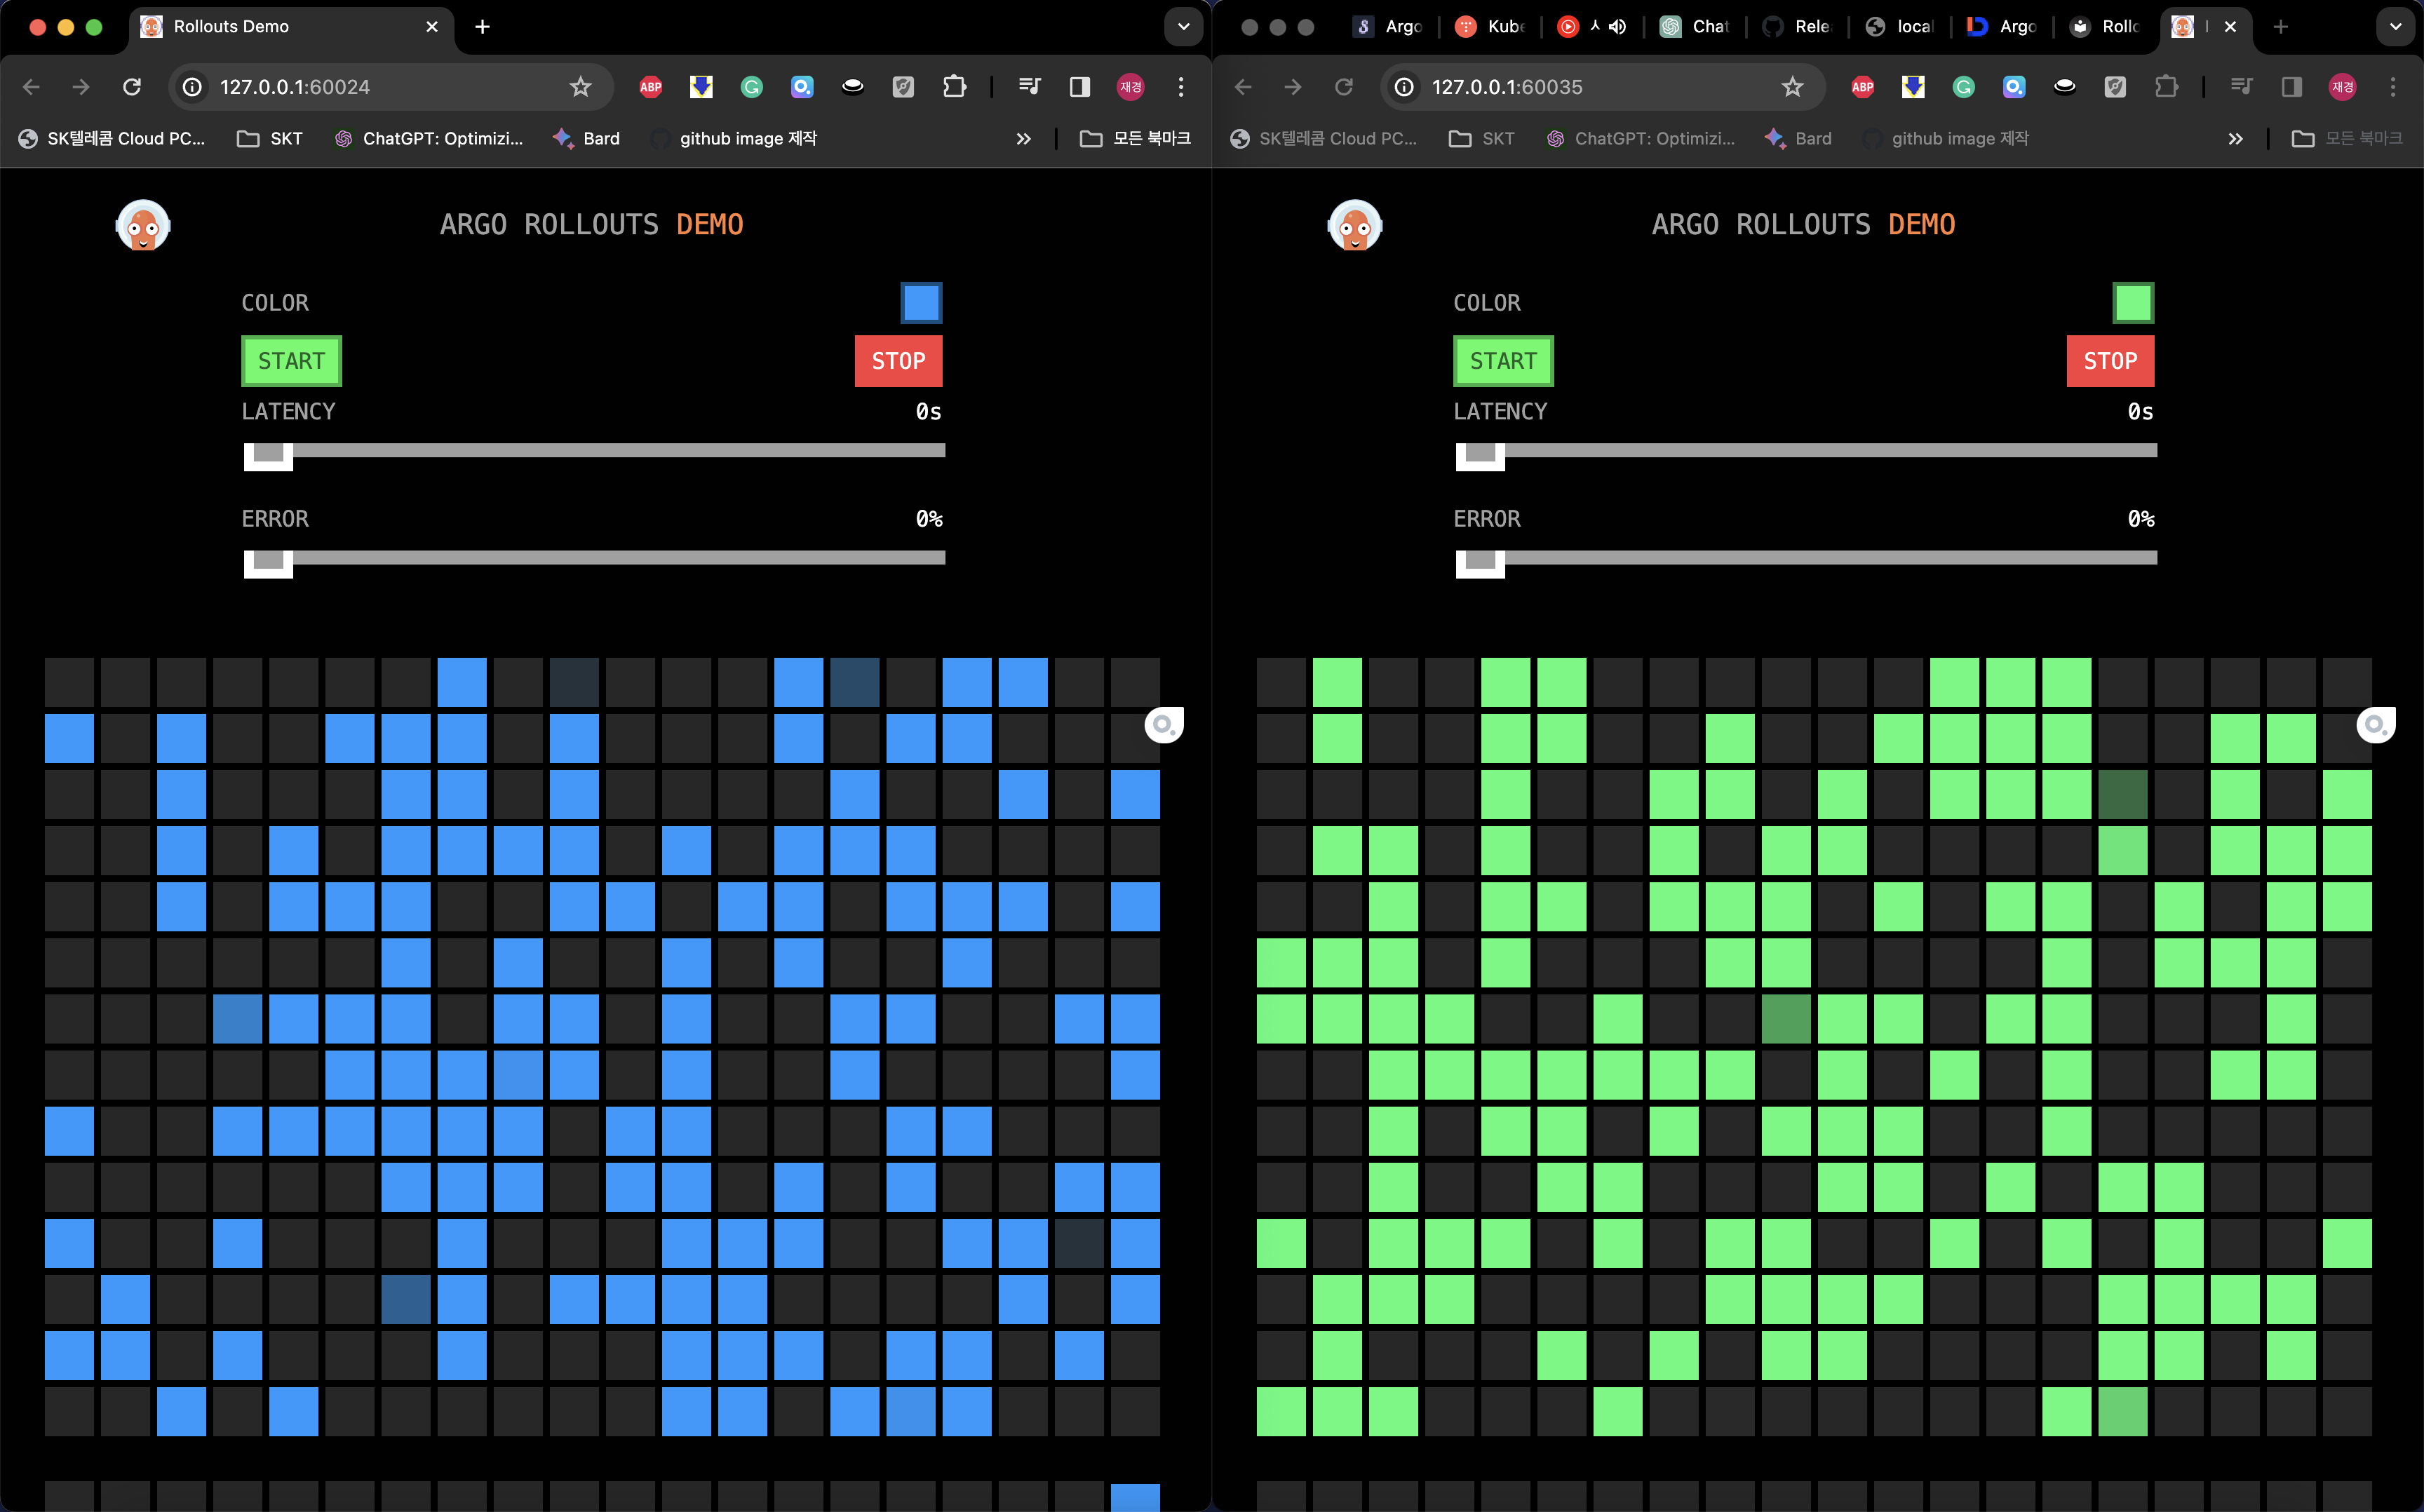Click the Argo mascot logo on the blue demo page
Viewport: 2424px width, 1512px height.
[x=143, y=225]
